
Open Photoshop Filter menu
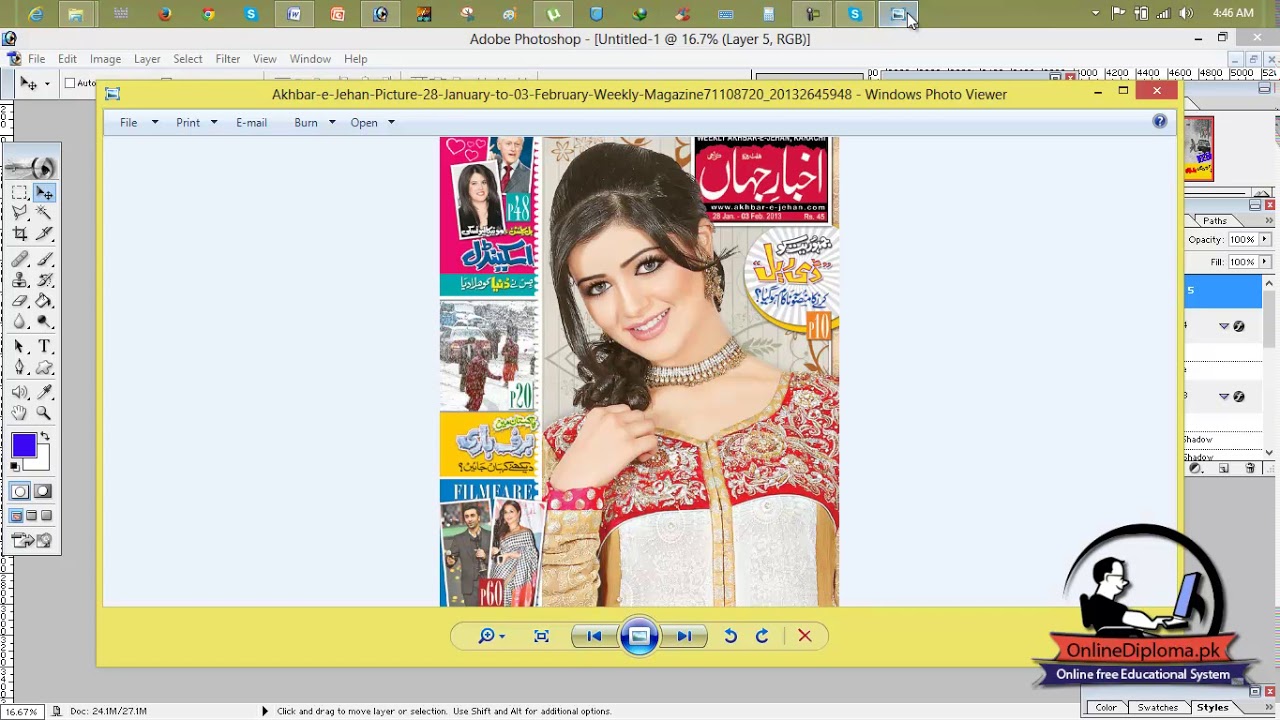[x=227, y=59]
